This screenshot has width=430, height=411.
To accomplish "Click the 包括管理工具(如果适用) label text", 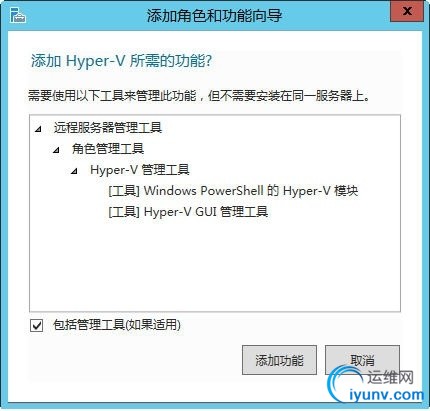I will pyautogui.click(x=117, y=325).
